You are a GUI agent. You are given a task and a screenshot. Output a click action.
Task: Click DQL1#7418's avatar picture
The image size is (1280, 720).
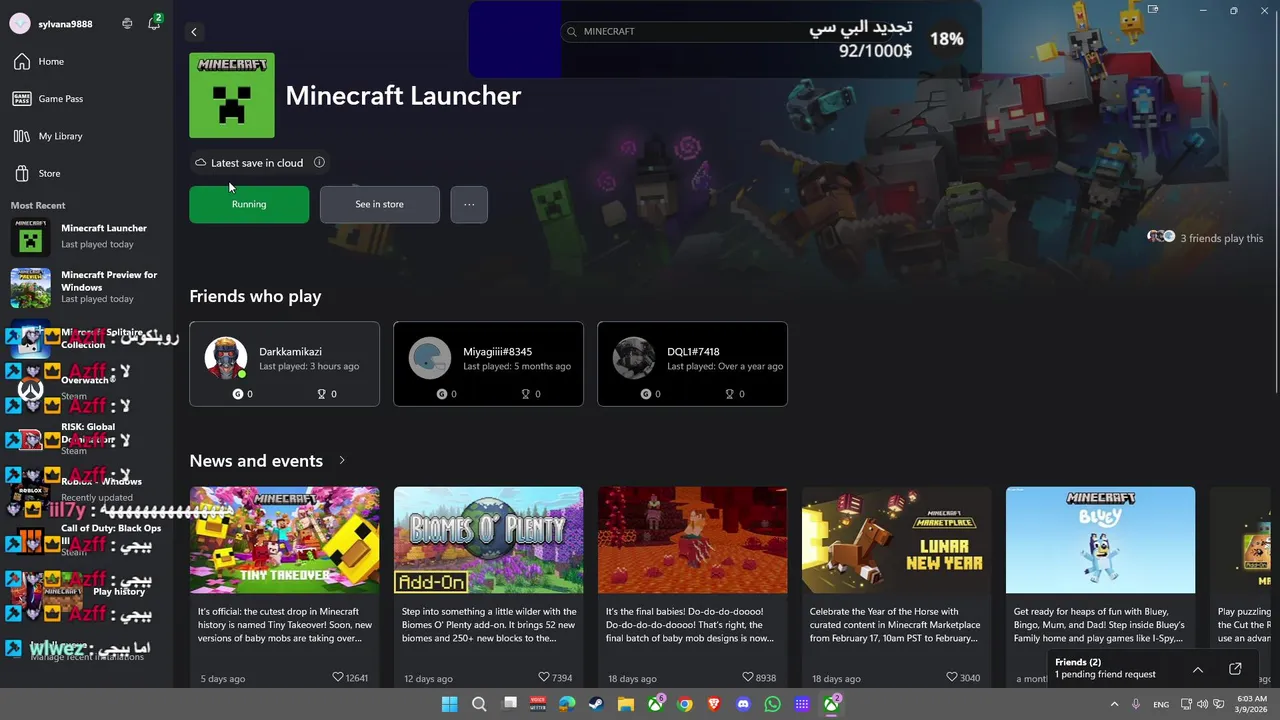(x=634, y=359)
